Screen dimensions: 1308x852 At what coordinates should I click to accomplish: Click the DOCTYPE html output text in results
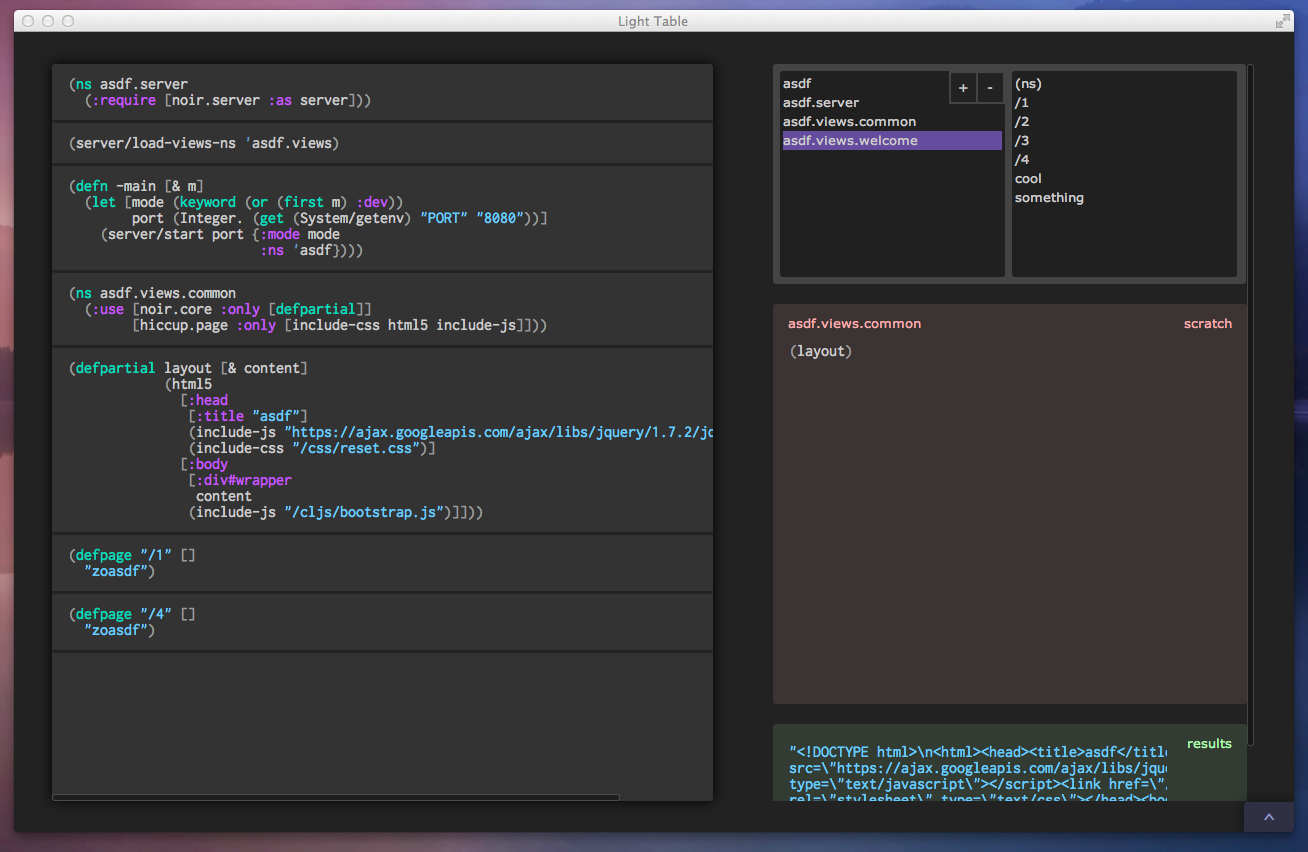coord(978,752)
